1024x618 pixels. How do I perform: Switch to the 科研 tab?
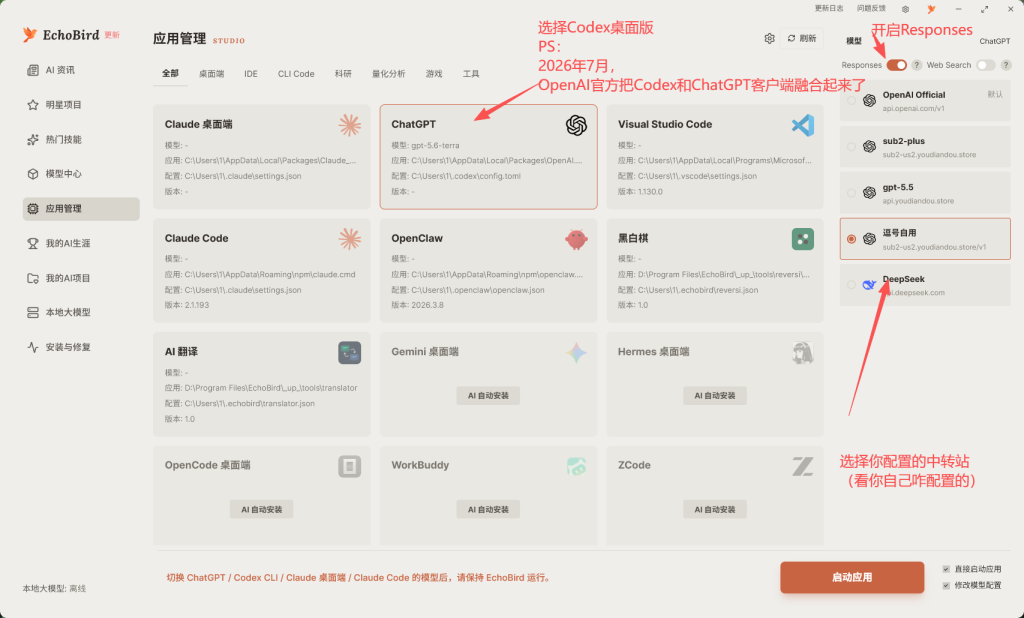point(343,74)
